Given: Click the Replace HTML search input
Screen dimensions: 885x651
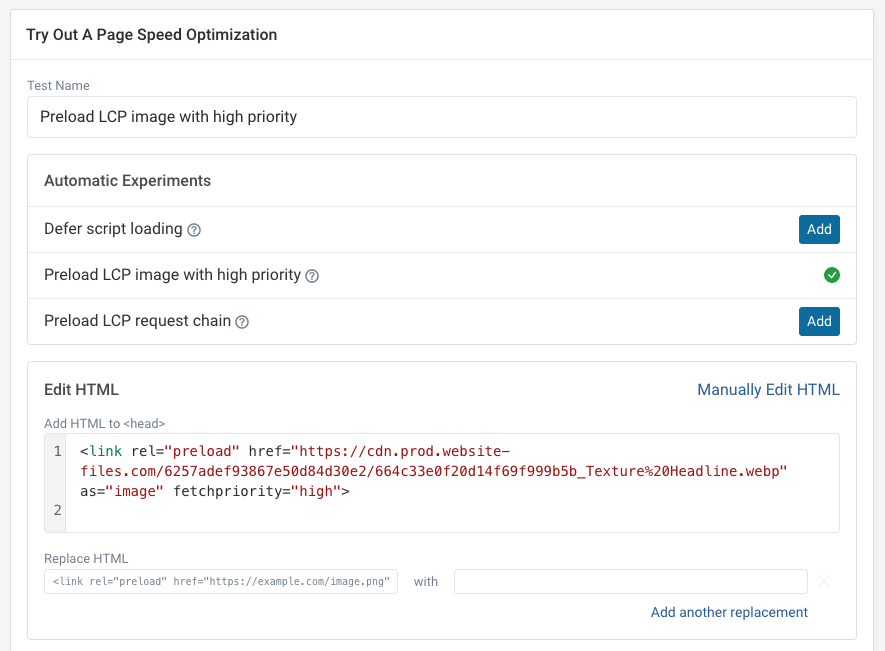Looking at the screenshot, I should click(x=221, y=582).
